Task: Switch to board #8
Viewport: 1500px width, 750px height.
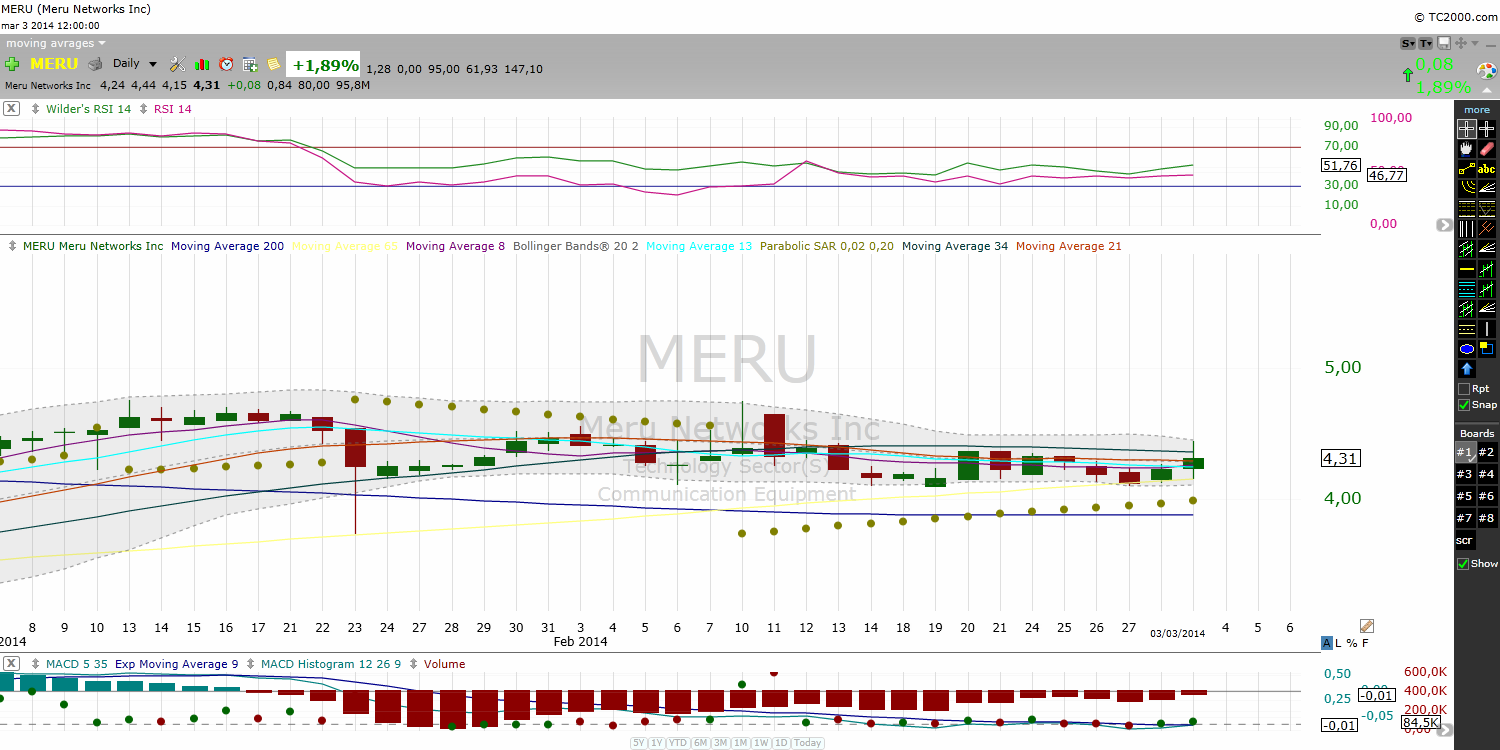Action: point(1487,518)
